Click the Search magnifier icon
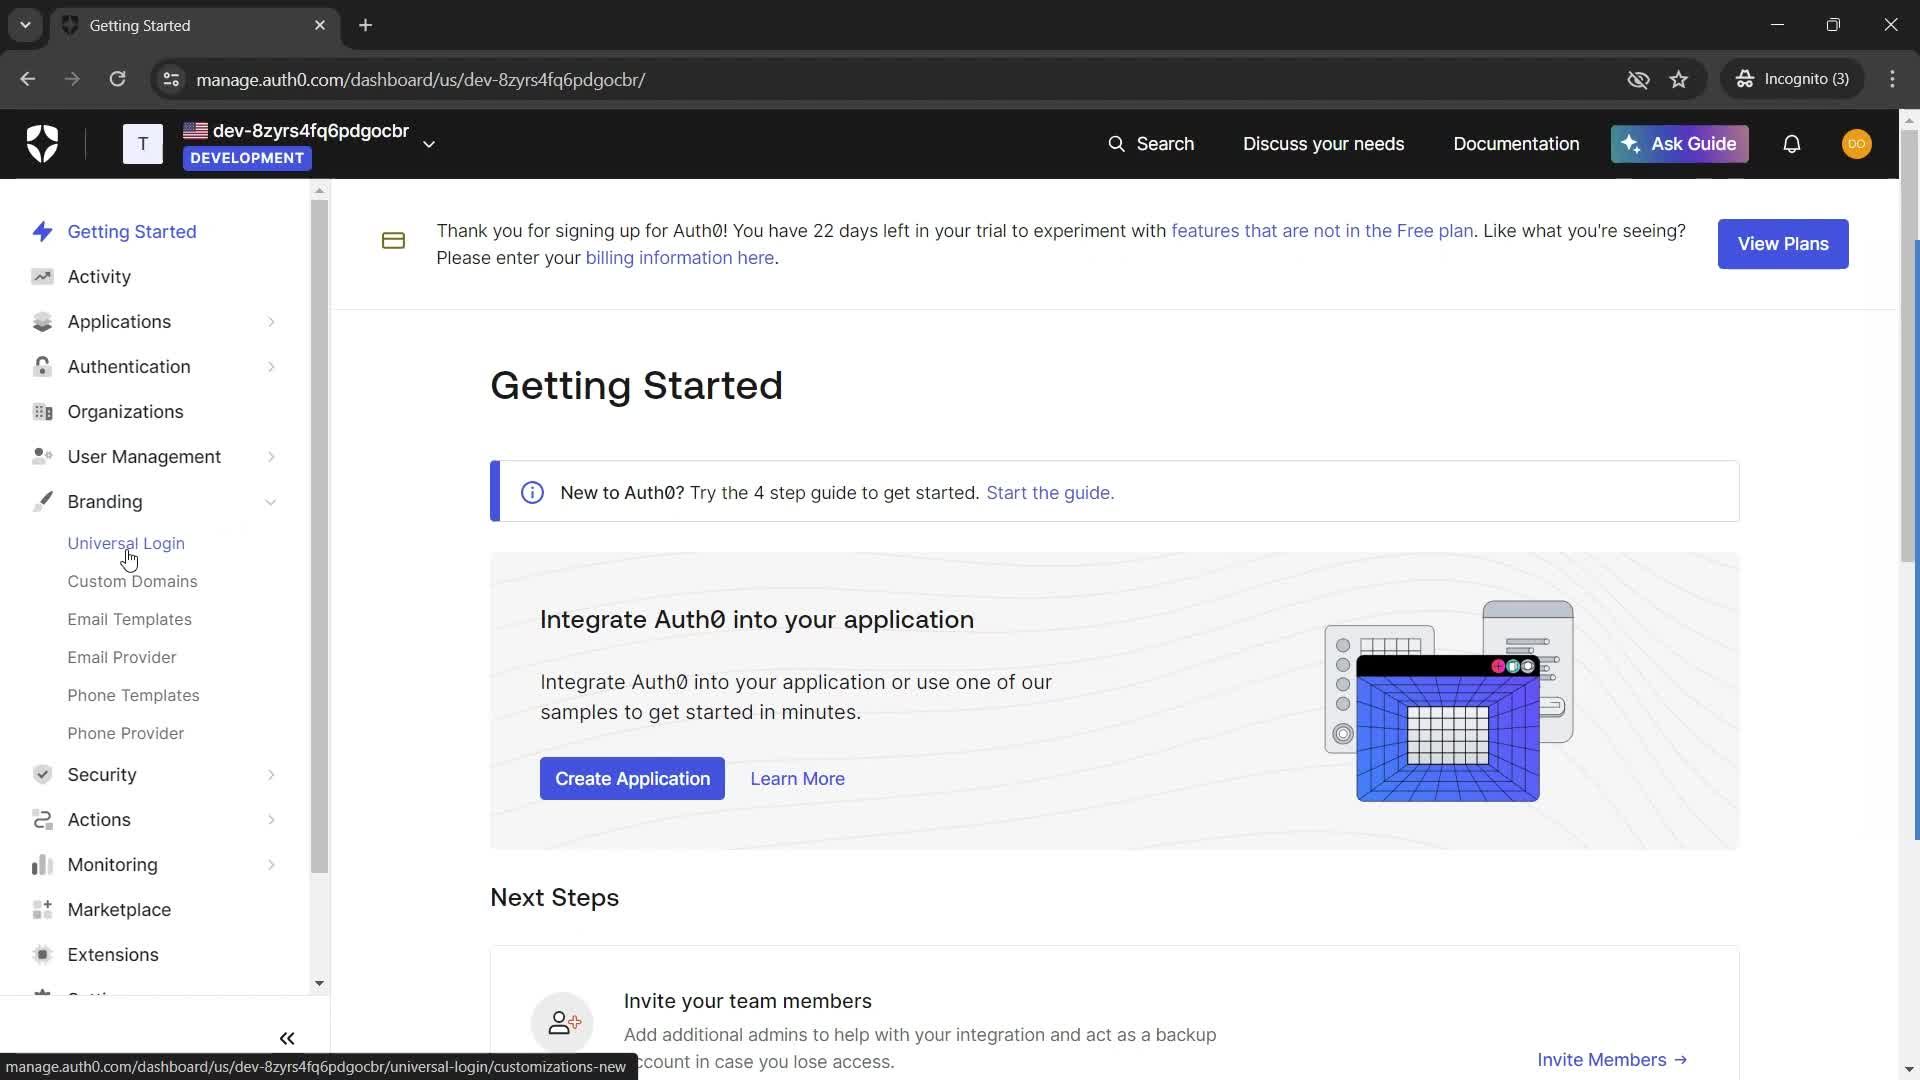Viewport: 1920px width, 1080px height. 1116,144
